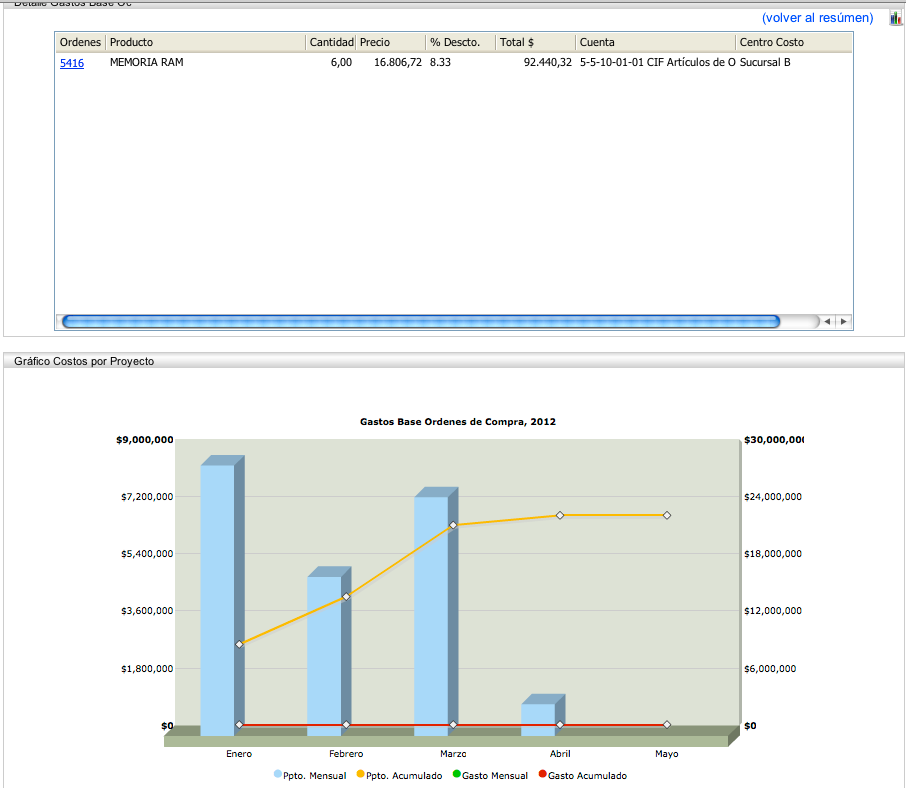This screenshot has height=788, width=906.
Task: Click the Febrero point on yellow line
Action: point(346,597)
